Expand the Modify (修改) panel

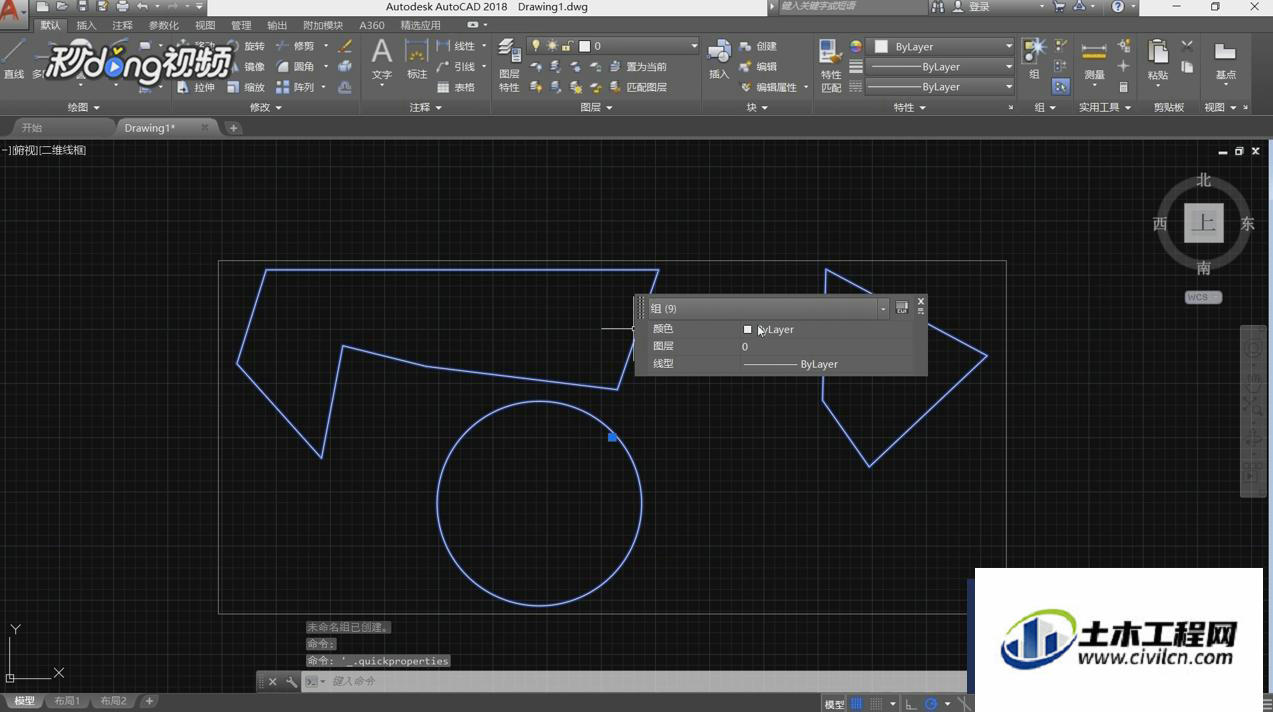tap(265, 107)
